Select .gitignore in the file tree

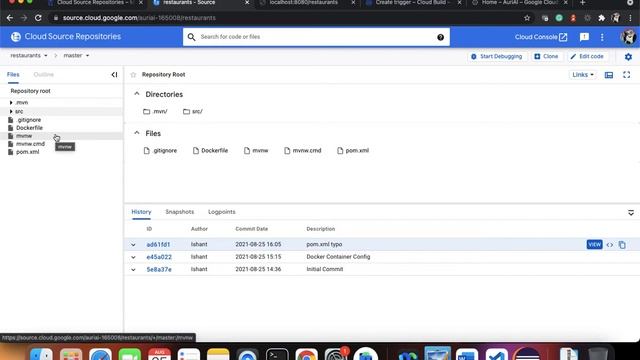(29, 120)
